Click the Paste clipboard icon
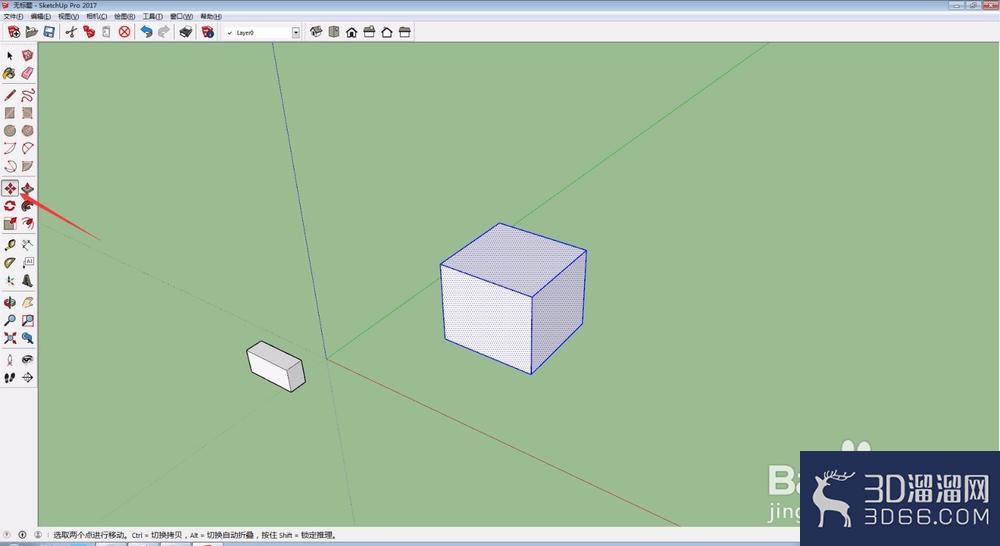The image size is (1000, 546). 107,32
